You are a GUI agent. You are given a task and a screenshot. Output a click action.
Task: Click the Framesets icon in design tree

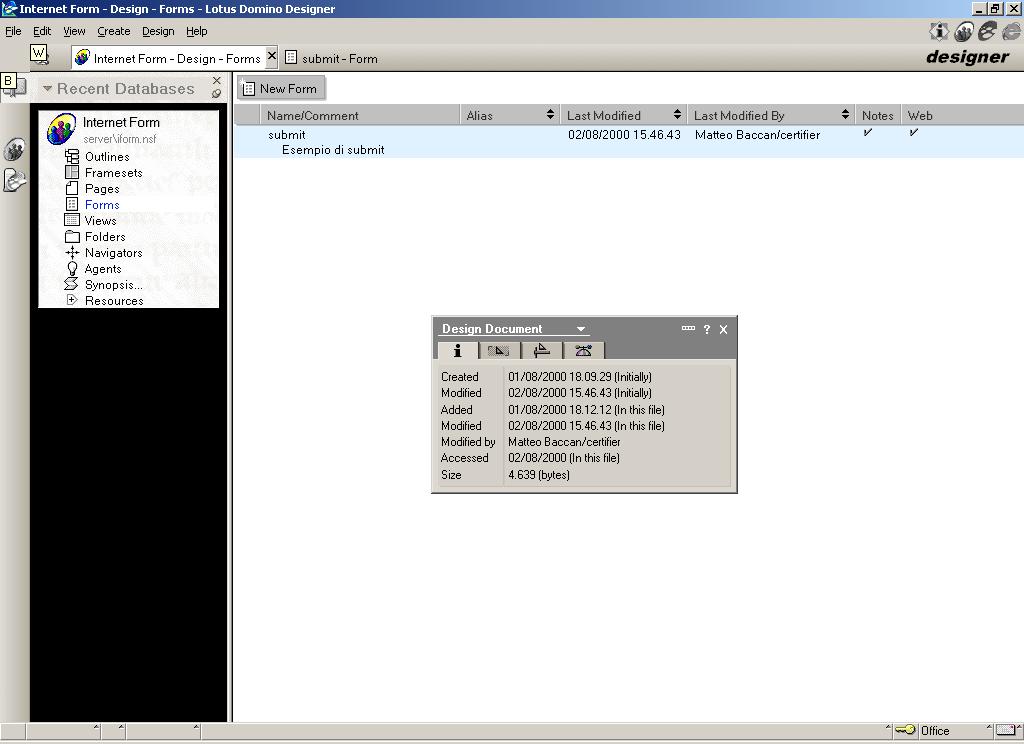point(72,172)
